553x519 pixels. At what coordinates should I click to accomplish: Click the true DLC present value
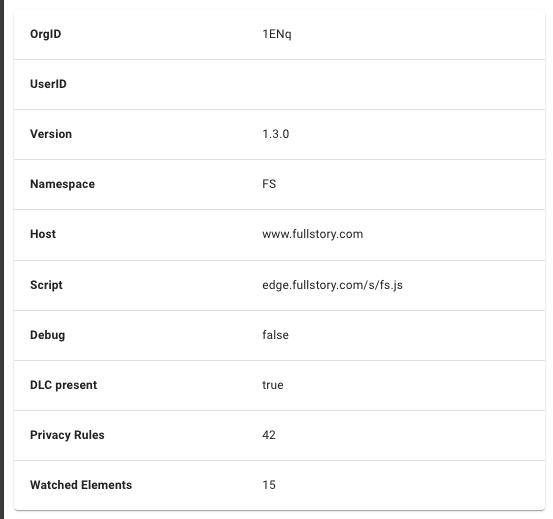coord(273,385)
